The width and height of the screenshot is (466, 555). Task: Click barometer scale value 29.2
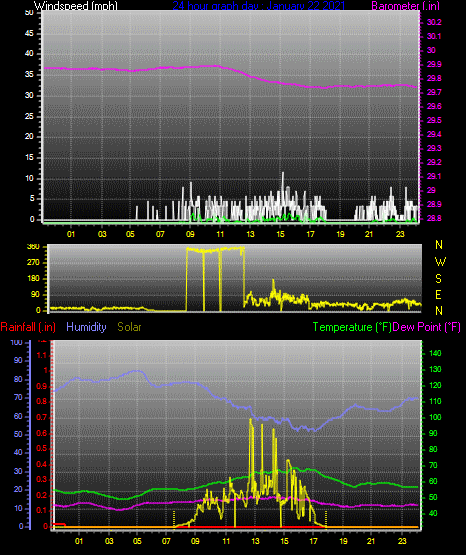click(434, 162)
